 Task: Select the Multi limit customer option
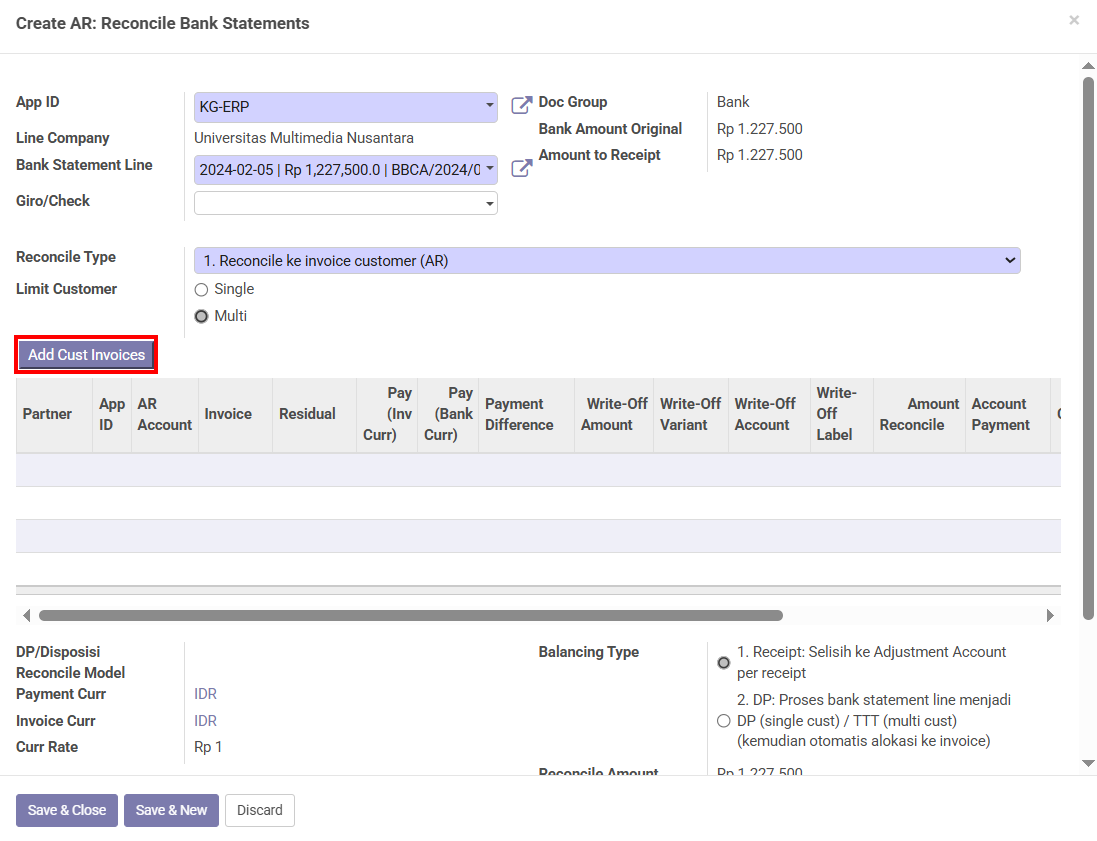pyautogui.click(x=202, y=316)
